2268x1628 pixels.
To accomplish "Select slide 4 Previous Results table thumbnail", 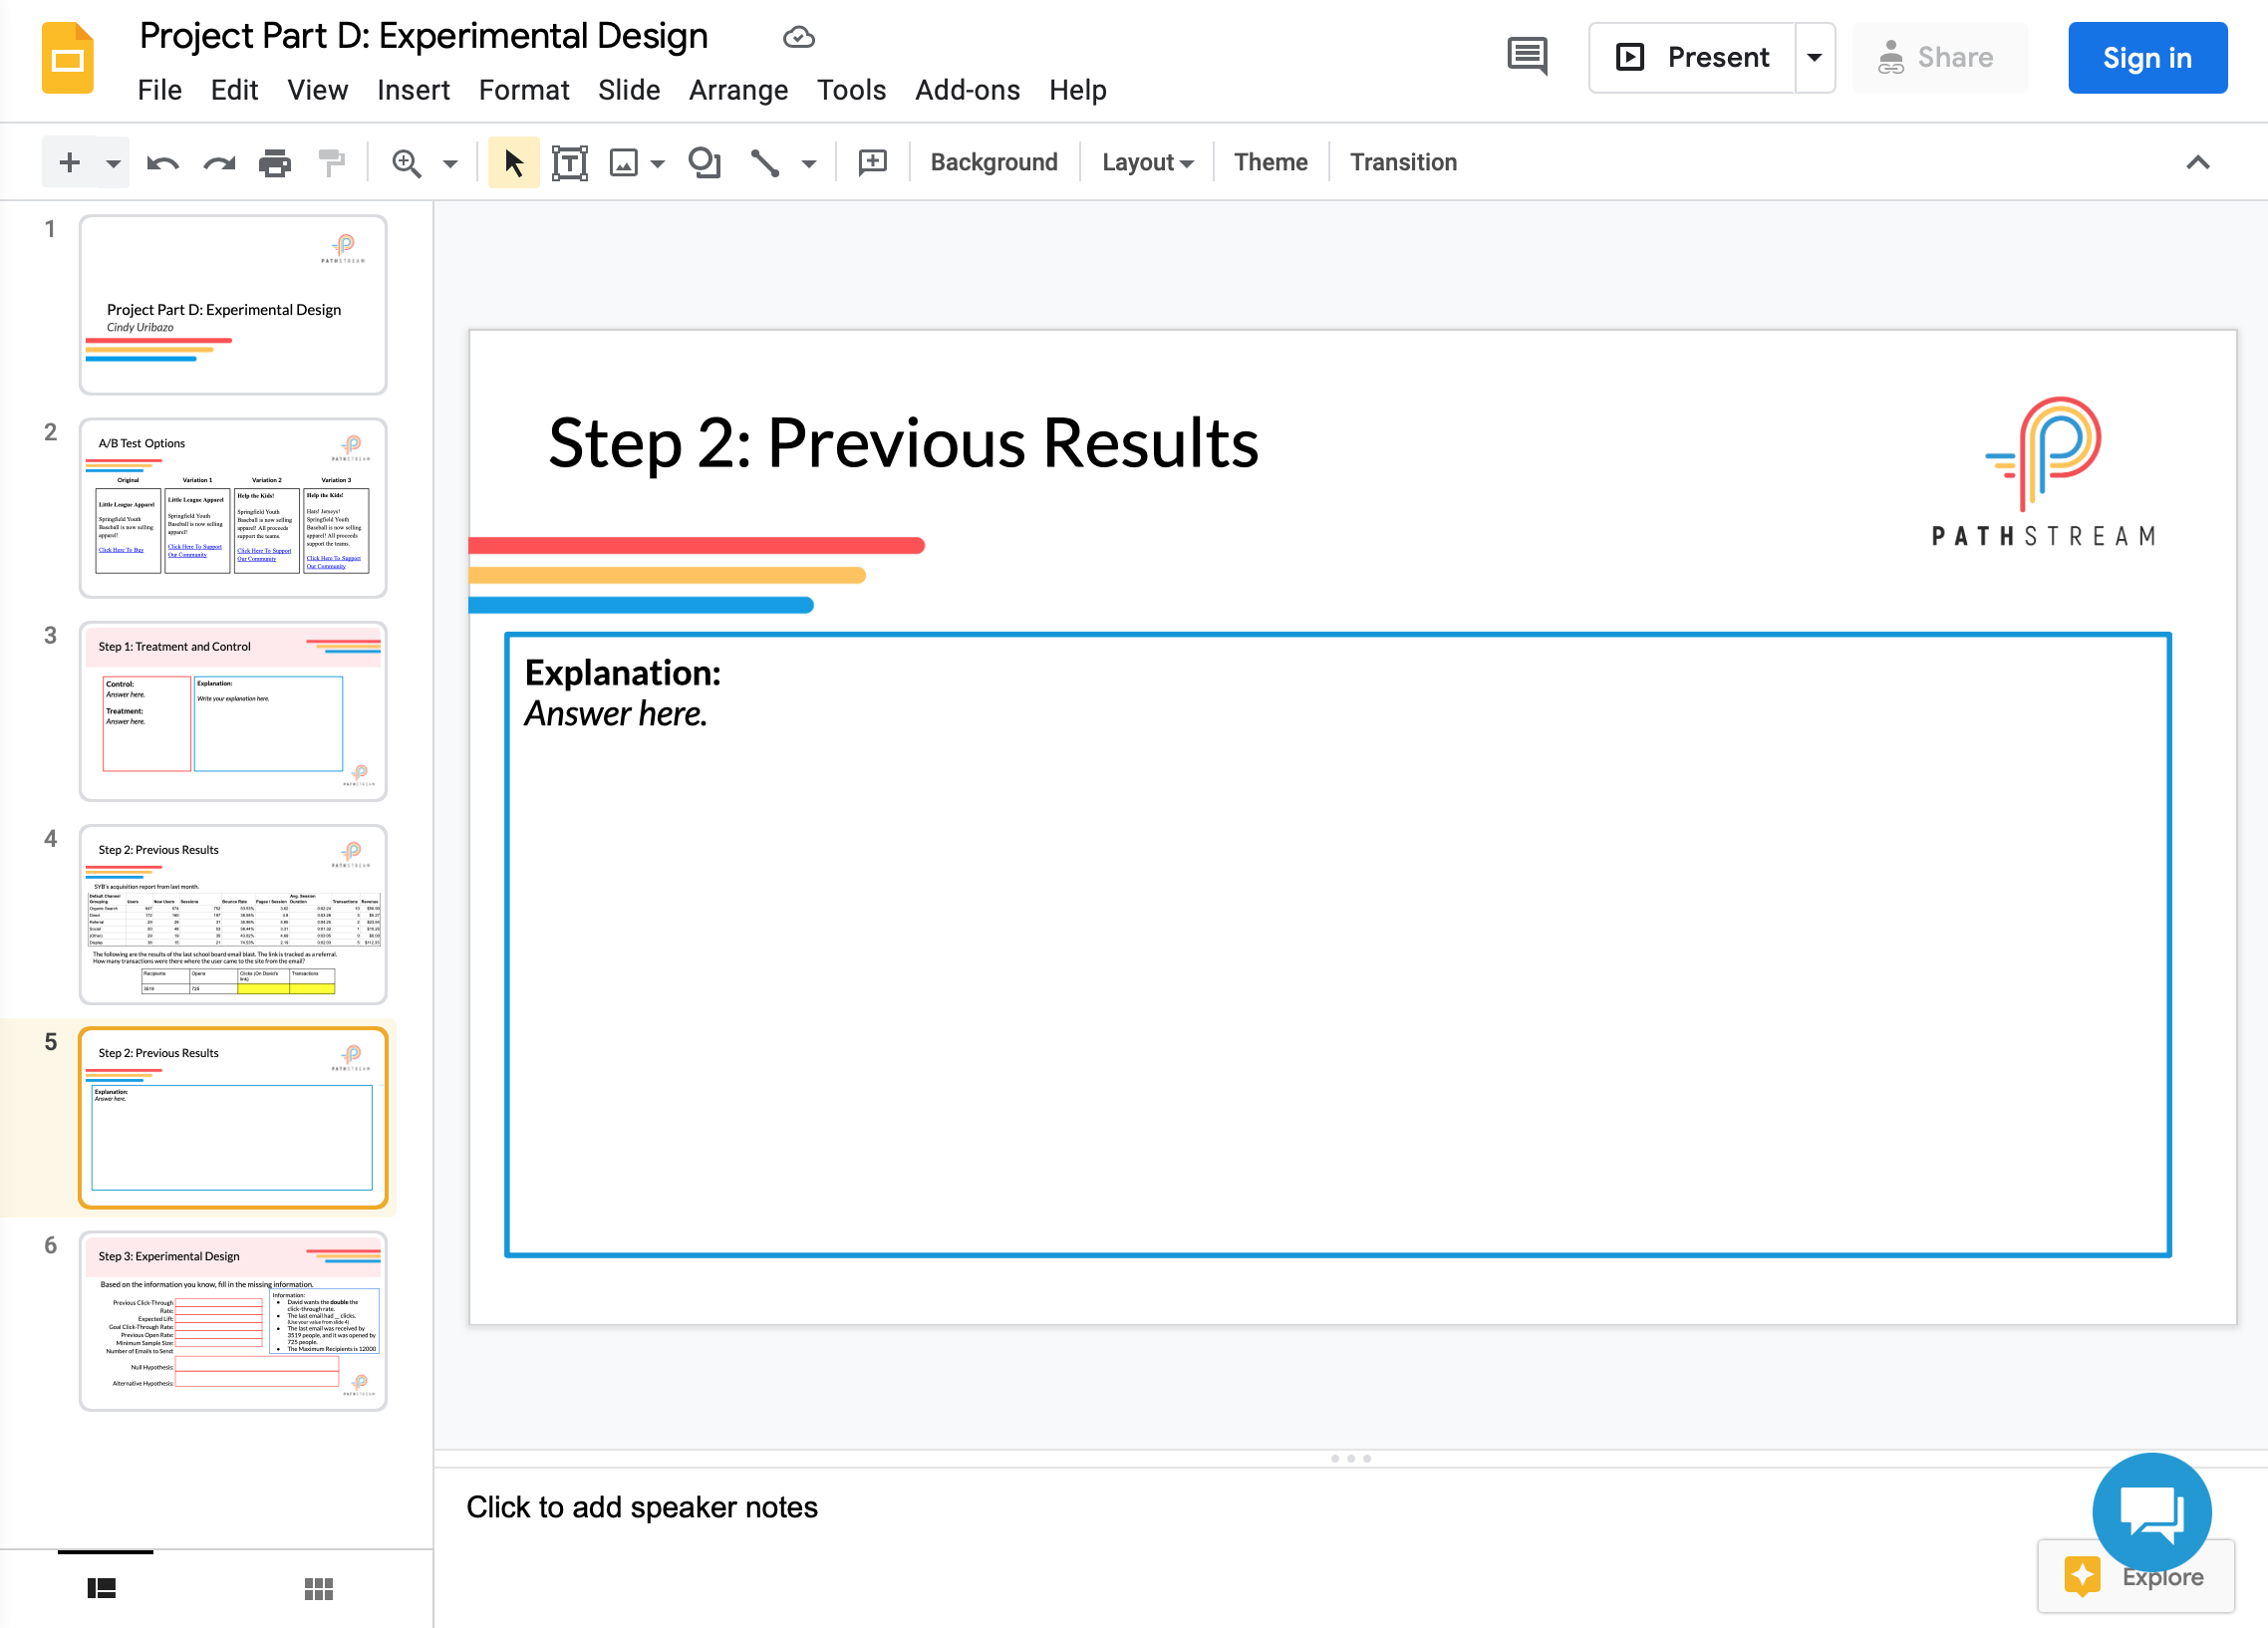I will click(x=233, y=914).
